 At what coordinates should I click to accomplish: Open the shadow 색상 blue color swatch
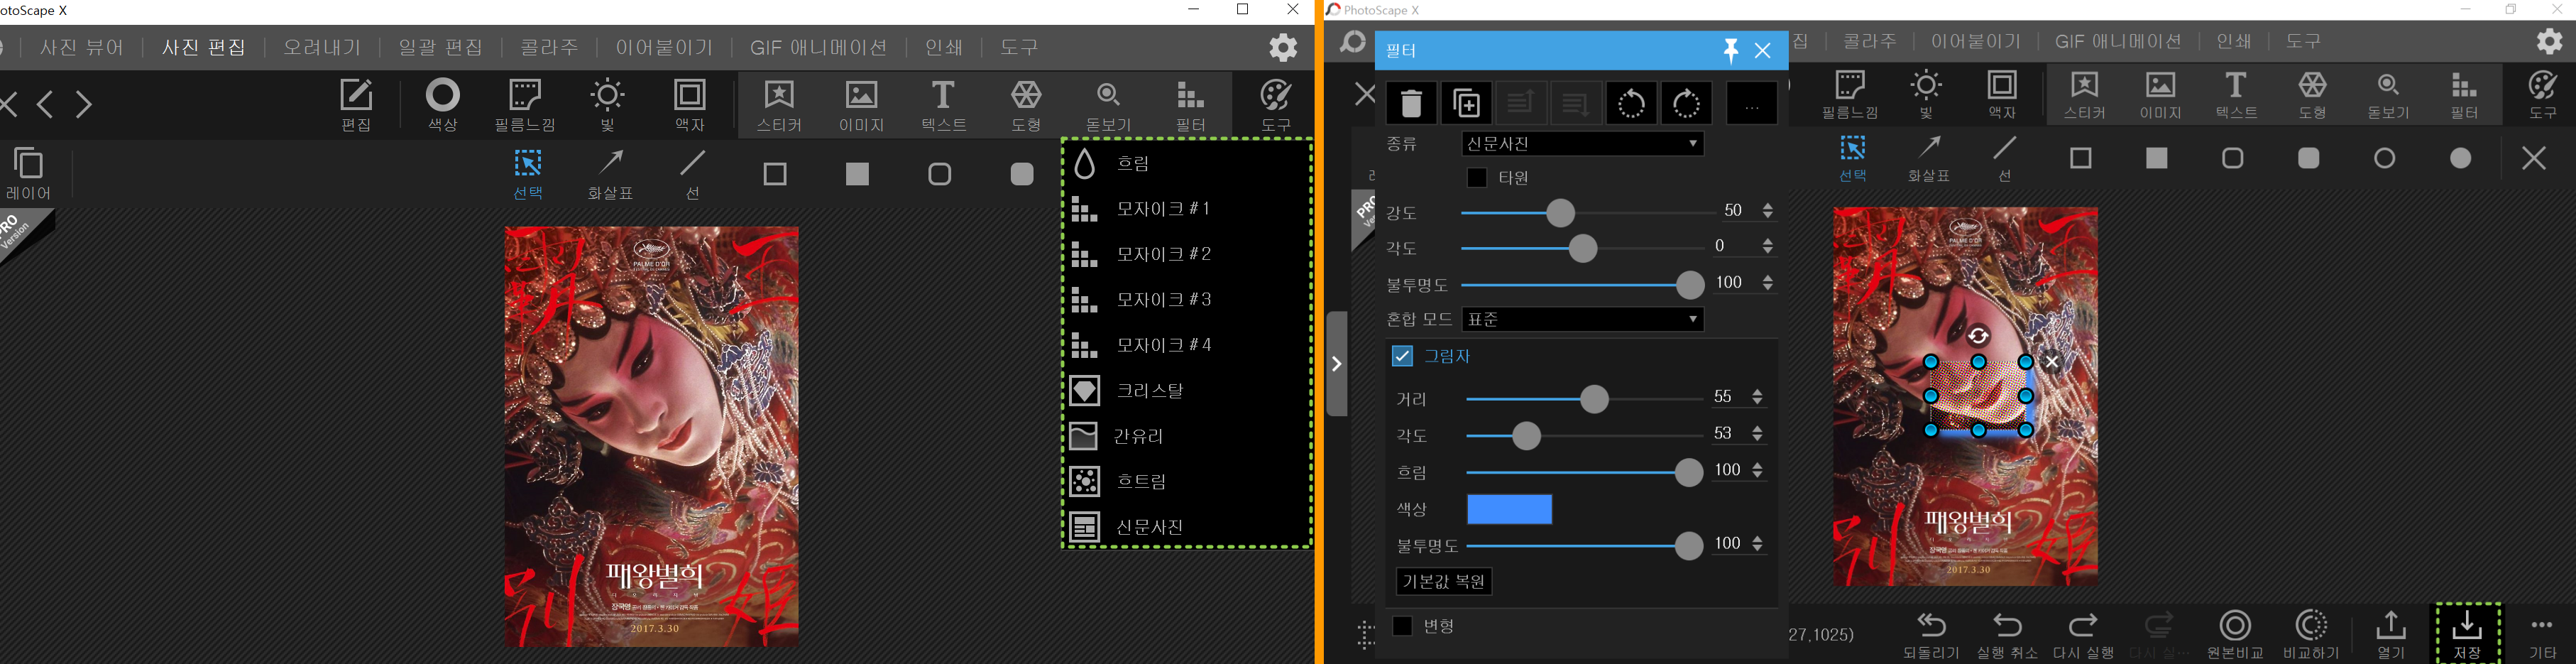click(x=1509, y=509)
